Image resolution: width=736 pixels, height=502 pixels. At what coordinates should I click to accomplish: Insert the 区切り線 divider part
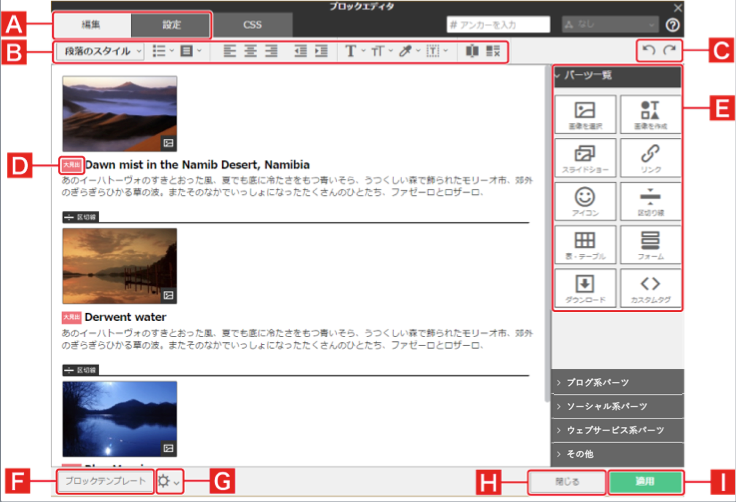(651, 201)
